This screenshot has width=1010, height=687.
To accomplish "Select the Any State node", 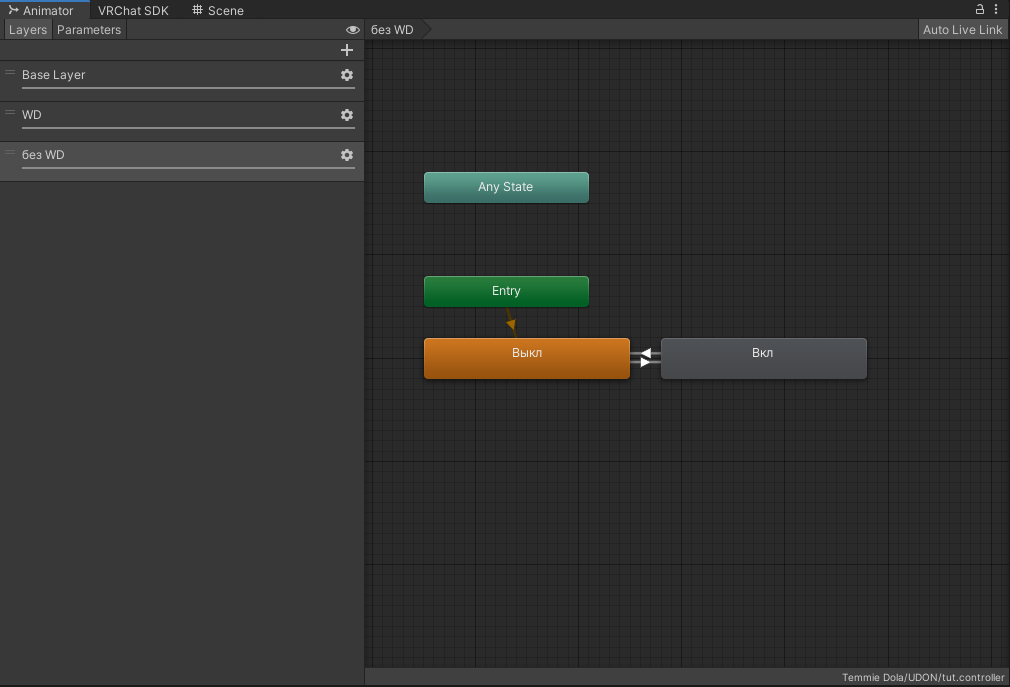I will (x=506, y=187).
